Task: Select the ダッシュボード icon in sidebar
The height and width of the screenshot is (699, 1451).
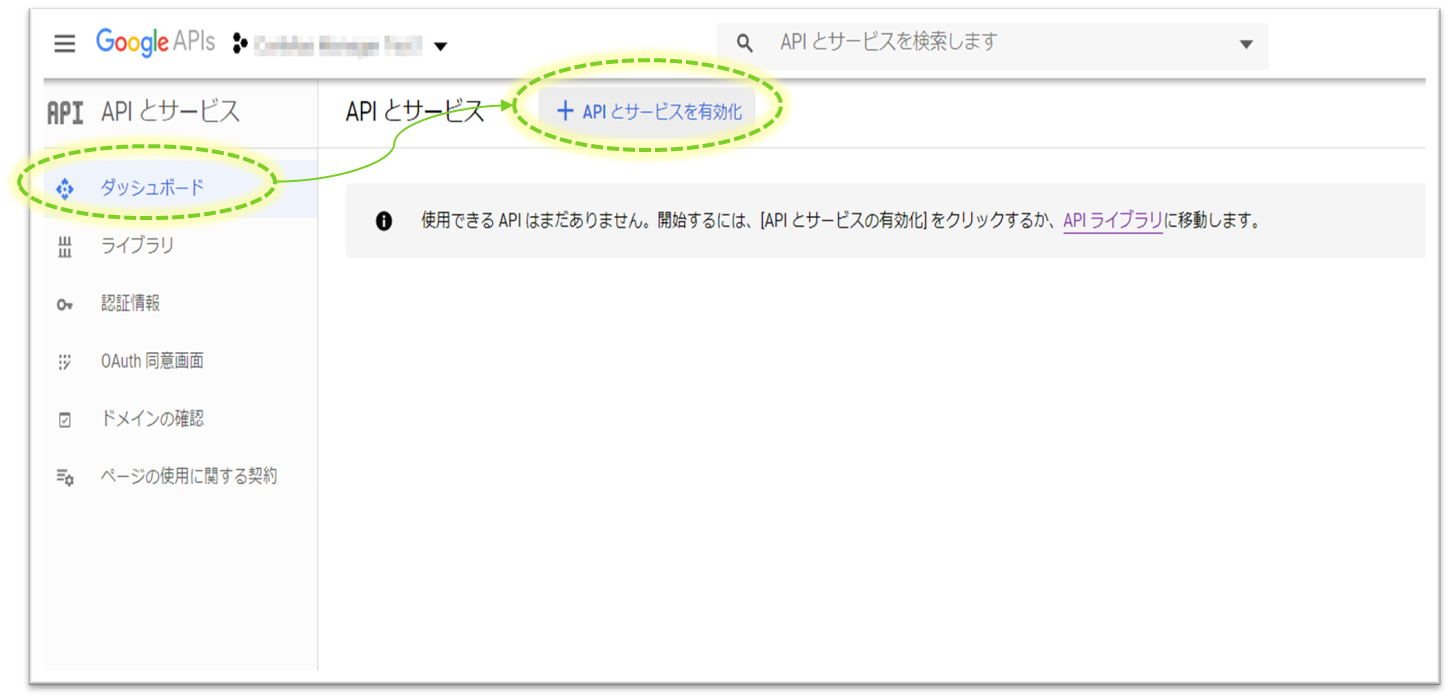Action: point(65,188)
